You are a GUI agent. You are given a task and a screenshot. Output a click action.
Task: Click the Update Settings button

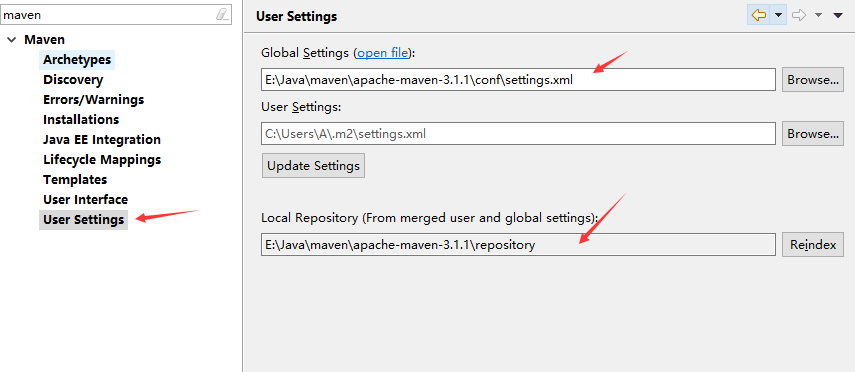tap(314, 165)
